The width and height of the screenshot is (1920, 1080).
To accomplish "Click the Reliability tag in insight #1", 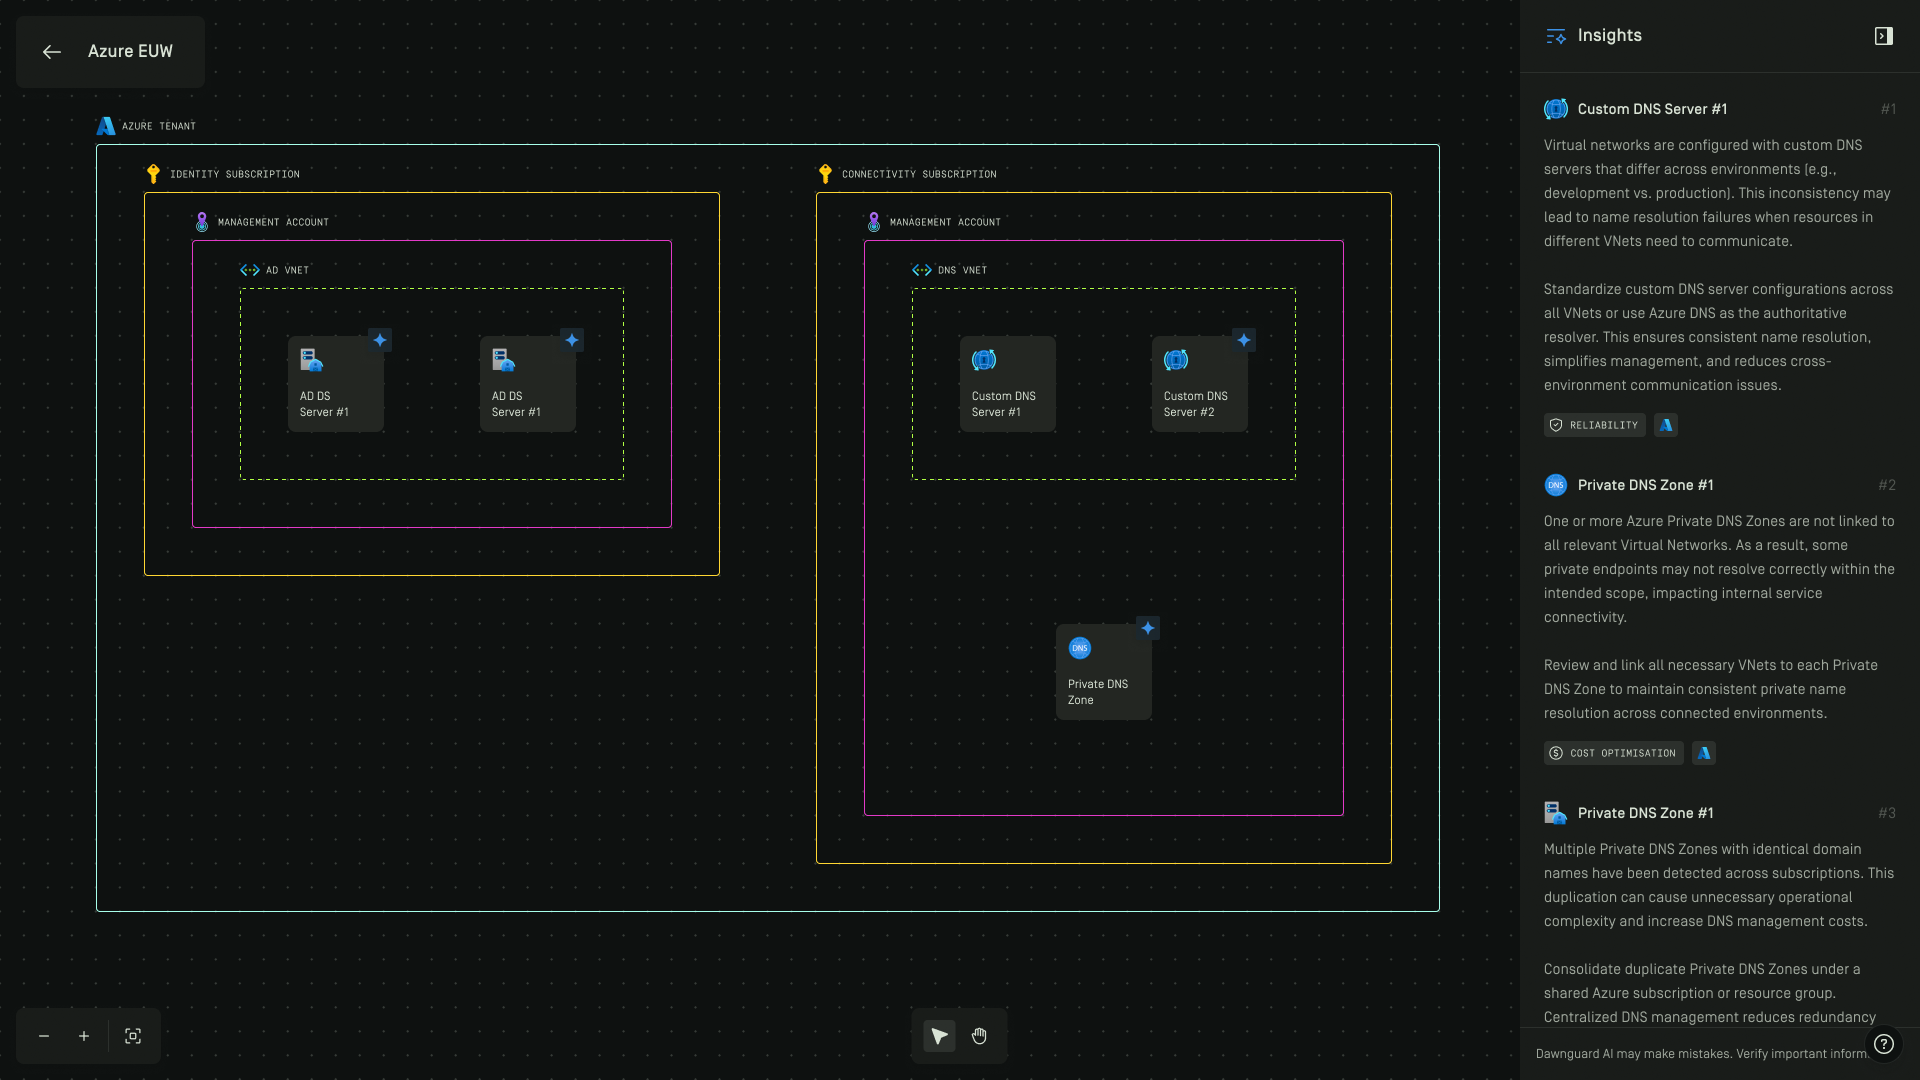I will 1594,425.
